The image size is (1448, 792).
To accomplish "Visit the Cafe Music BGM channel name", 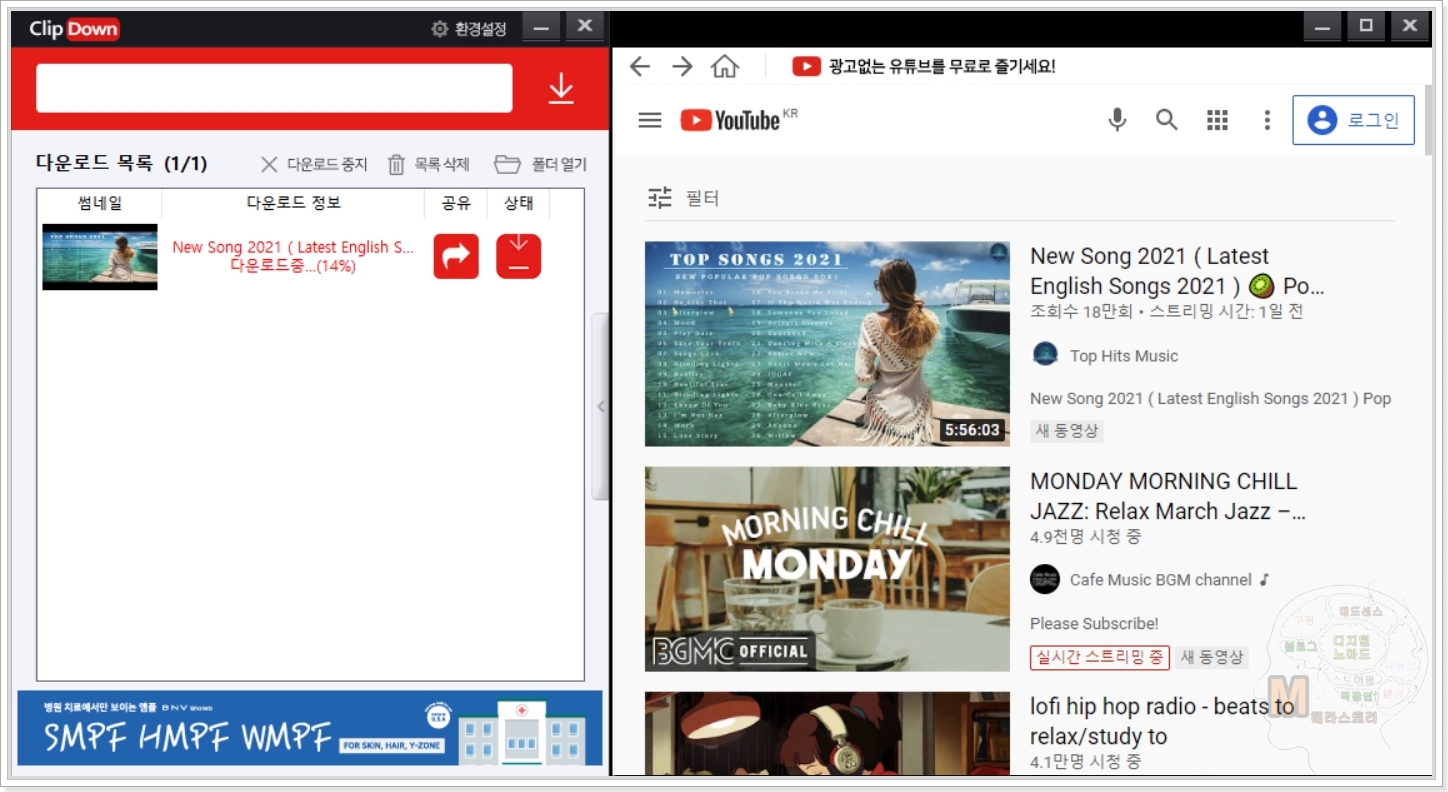I will [1161, 580].
